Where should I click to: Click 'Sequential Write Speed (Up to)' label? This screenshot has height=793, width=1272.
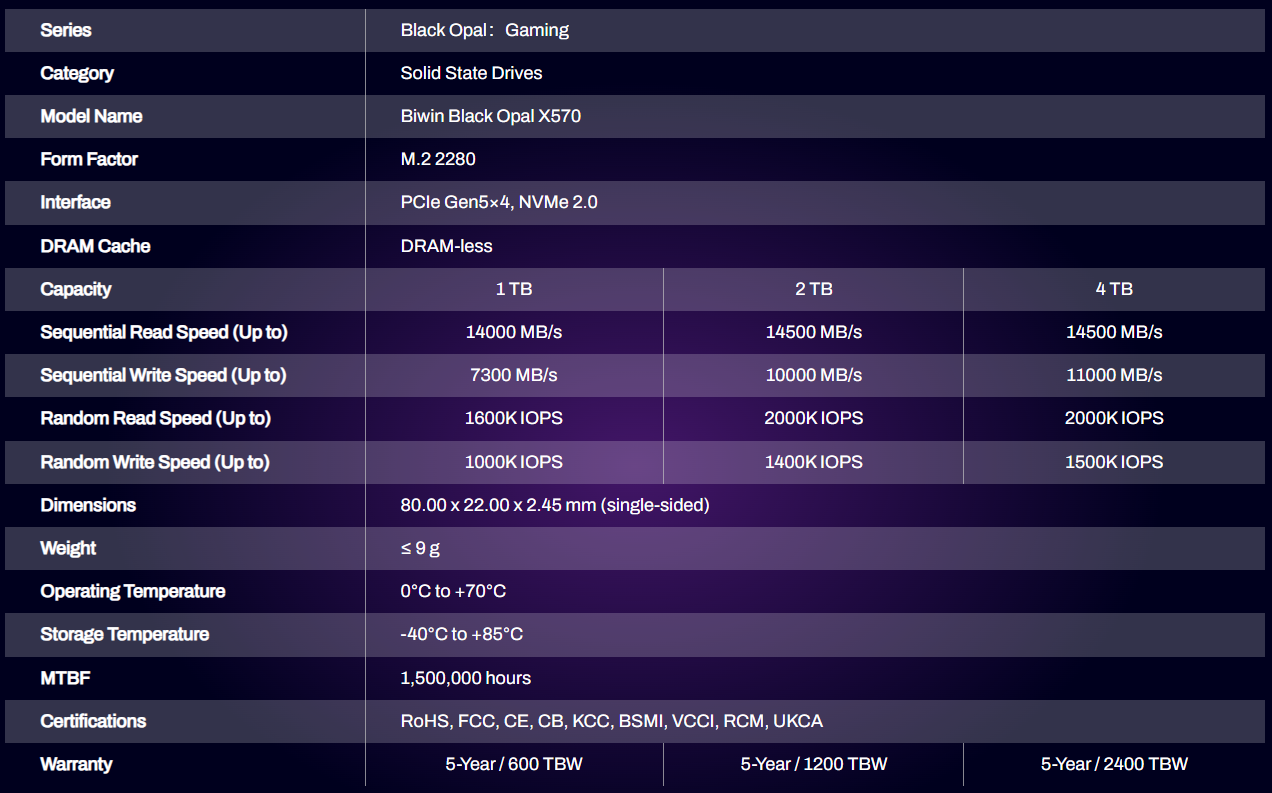click(x=163, y=375)
